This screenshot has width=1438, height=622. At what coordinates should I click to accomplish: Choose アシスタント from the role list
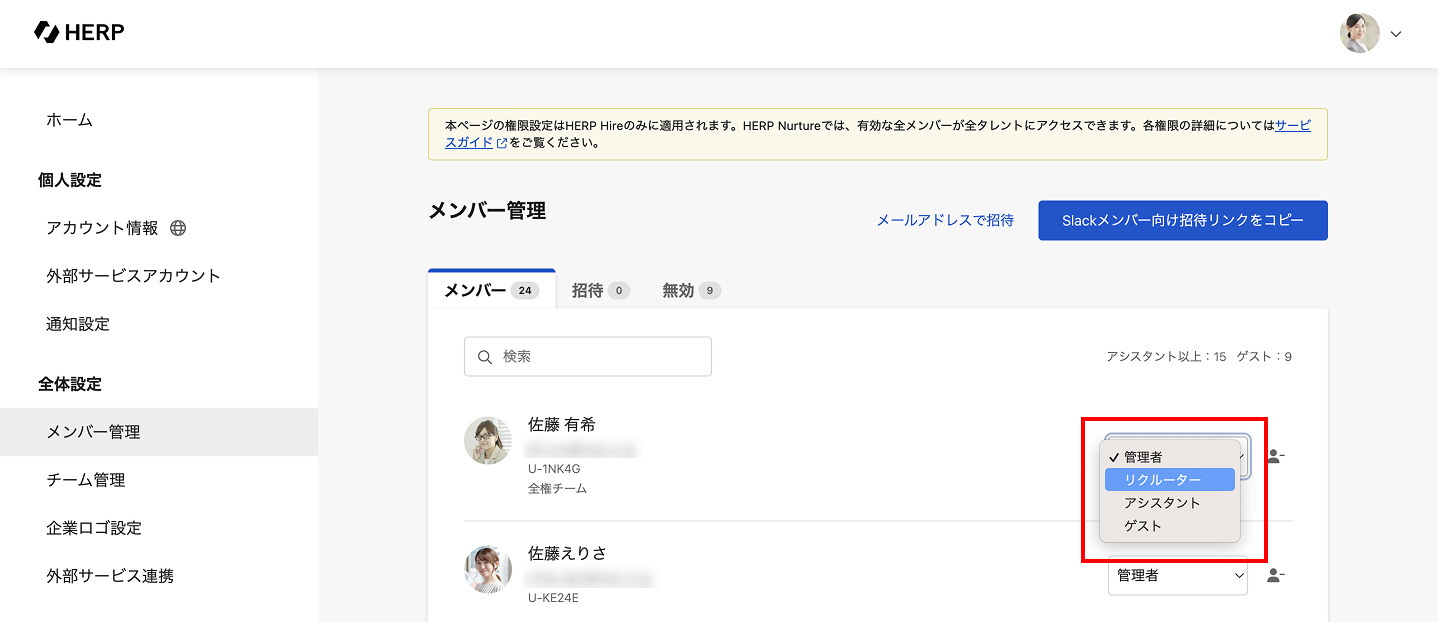pos(1161,503)
